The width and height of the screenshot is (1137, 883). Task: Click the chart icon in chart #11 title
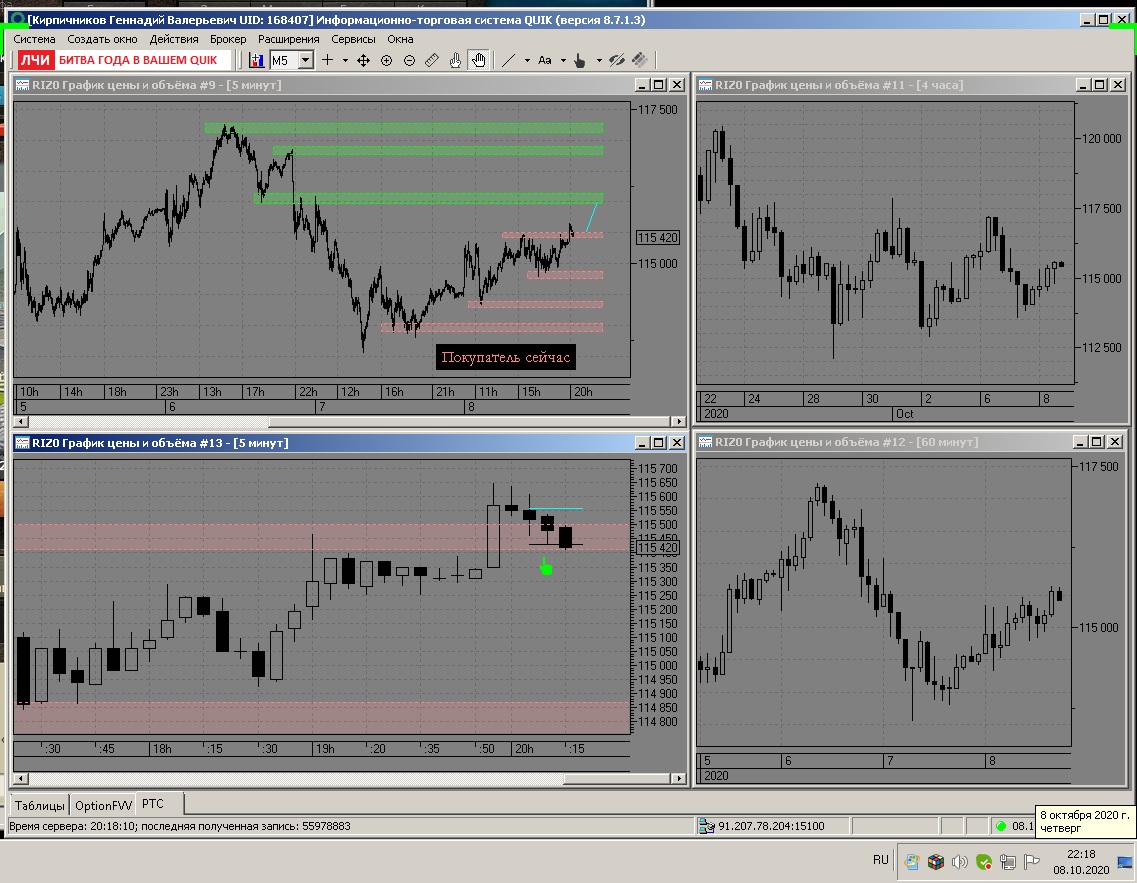[x=705, y=85]
